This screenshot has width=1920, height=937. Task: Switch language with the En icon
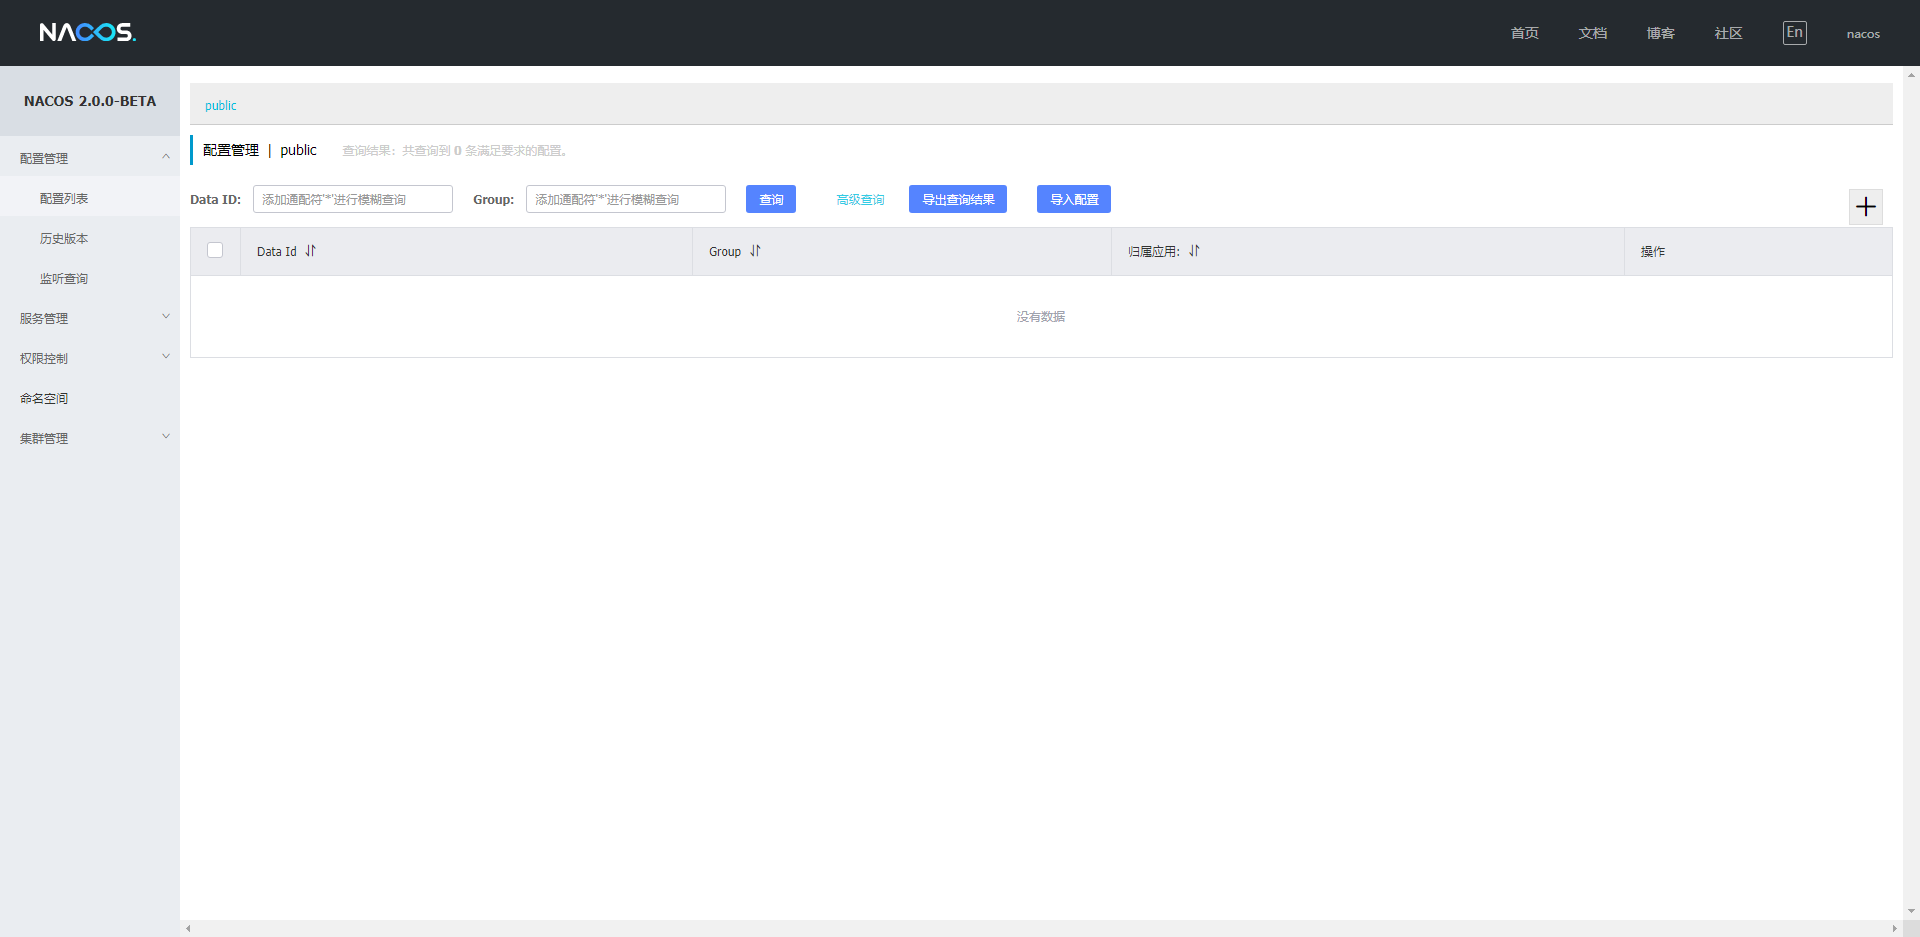coord(1794,33)
